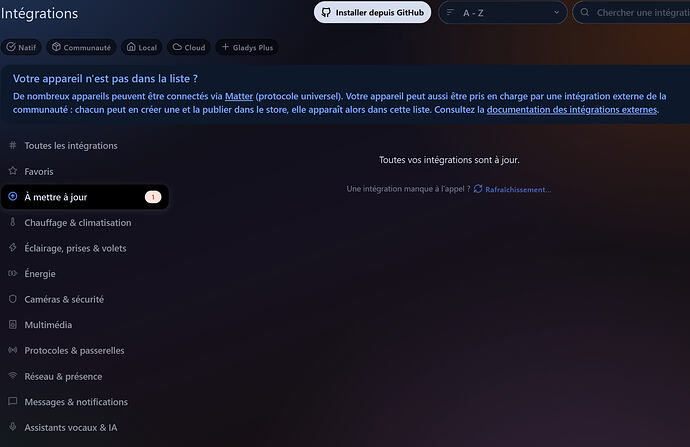690x447 pixels.
Task: Click the refresh icon beside Rafraîchissement
Action: 478,189
